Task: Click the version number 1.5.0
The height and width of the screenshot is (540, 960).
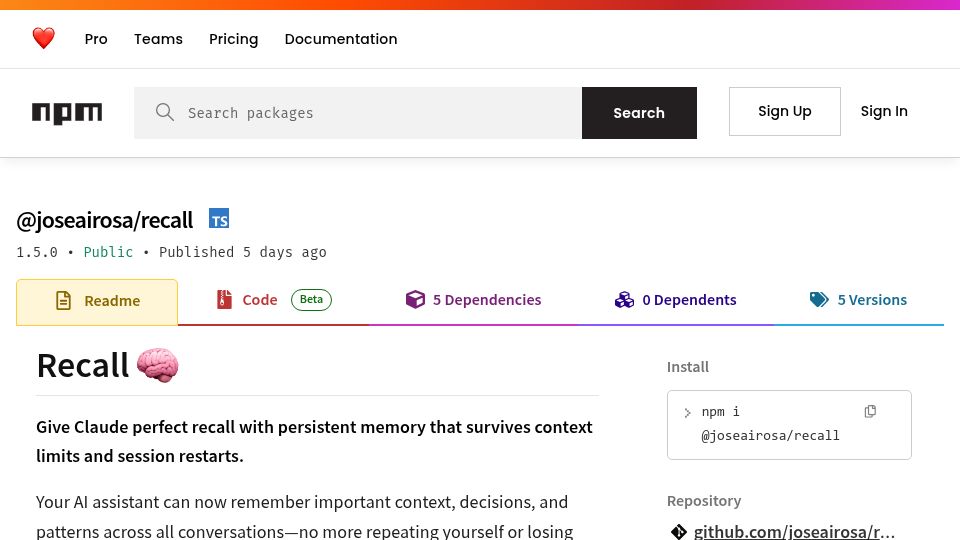Action: click(x=37, y=252)
